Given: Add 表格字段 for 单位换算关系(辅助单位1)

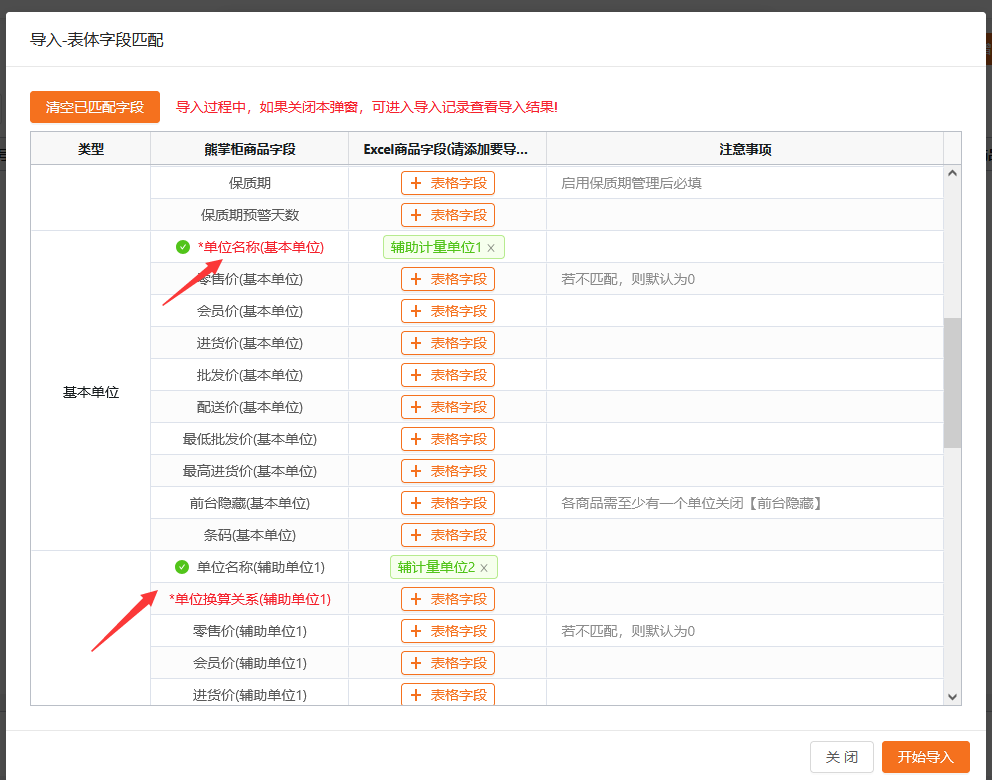Looking at the screenshot, I should [x=448, y=599].
